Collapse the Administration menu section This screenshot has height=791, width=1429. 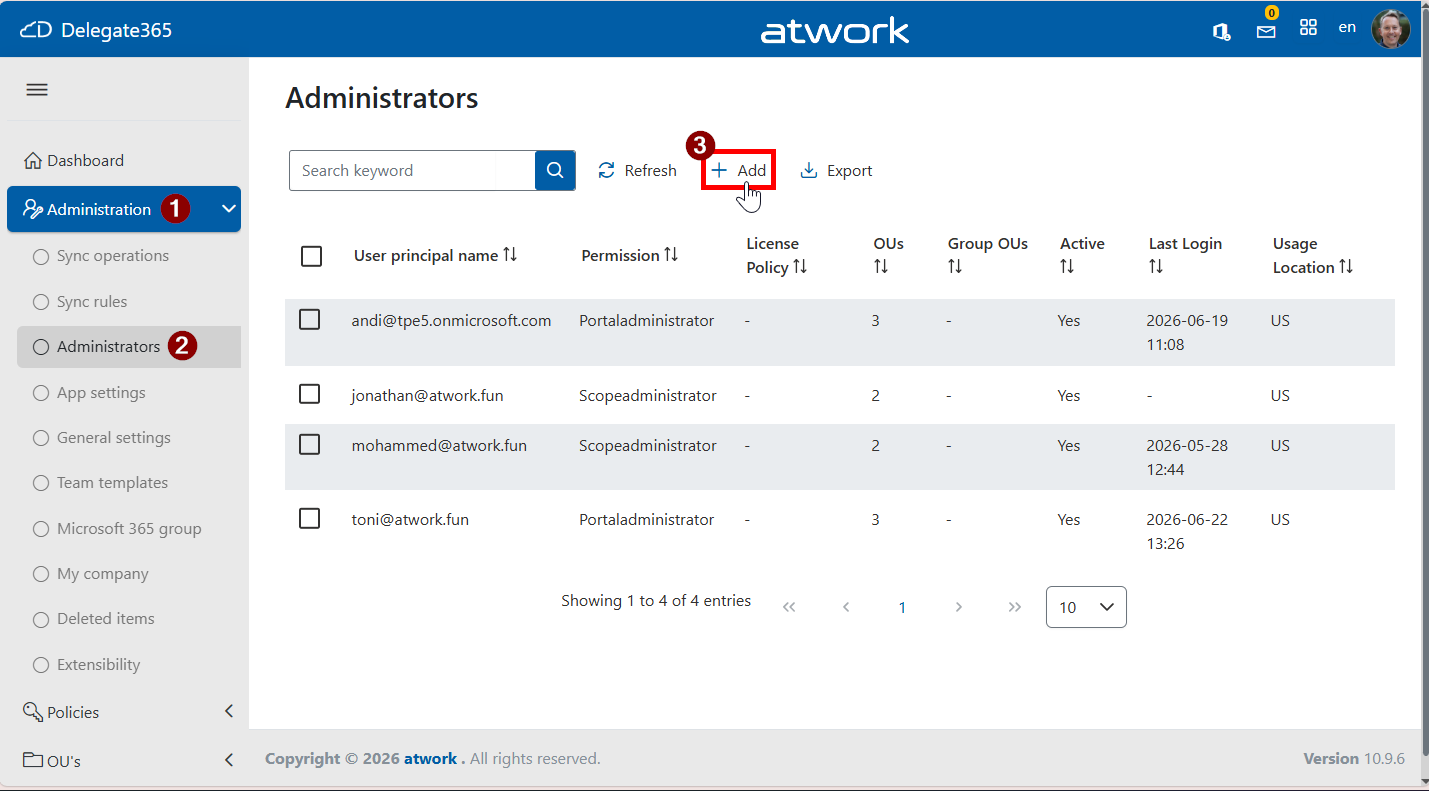[229, 209]
